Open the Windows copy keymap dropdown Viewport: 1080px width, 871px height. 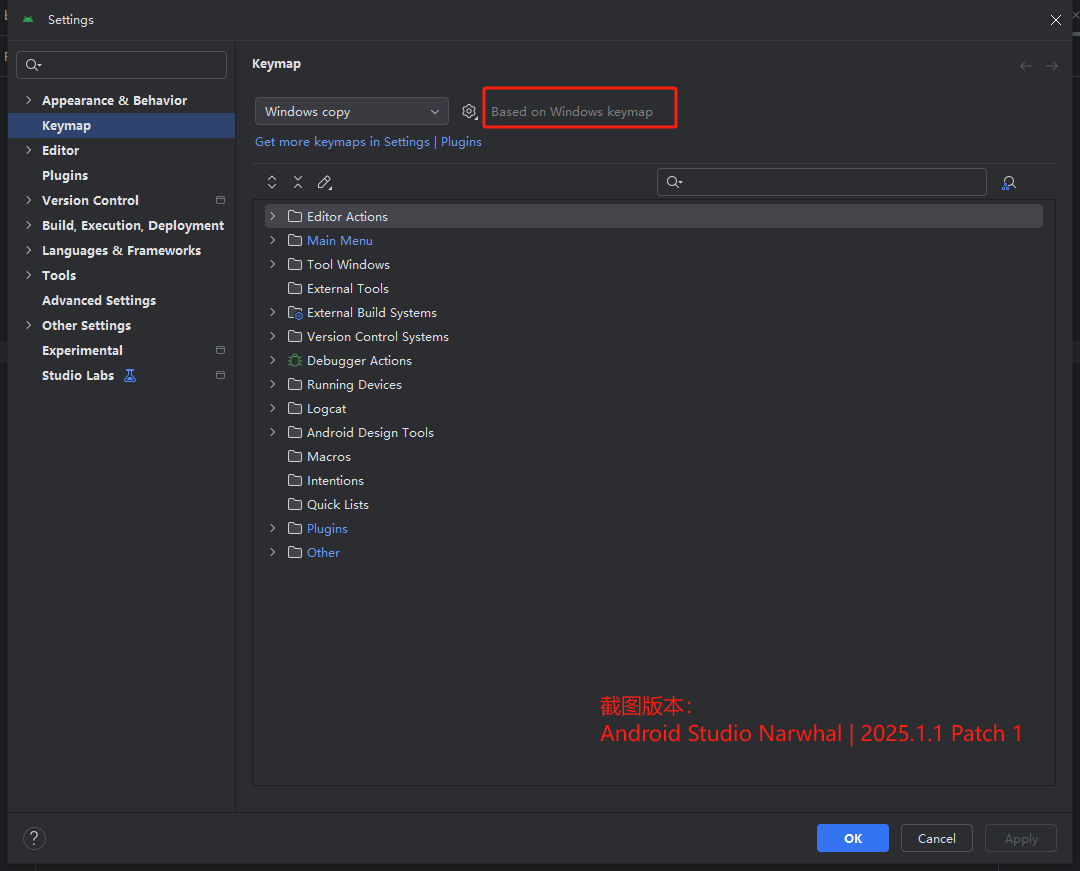point(351,112)
